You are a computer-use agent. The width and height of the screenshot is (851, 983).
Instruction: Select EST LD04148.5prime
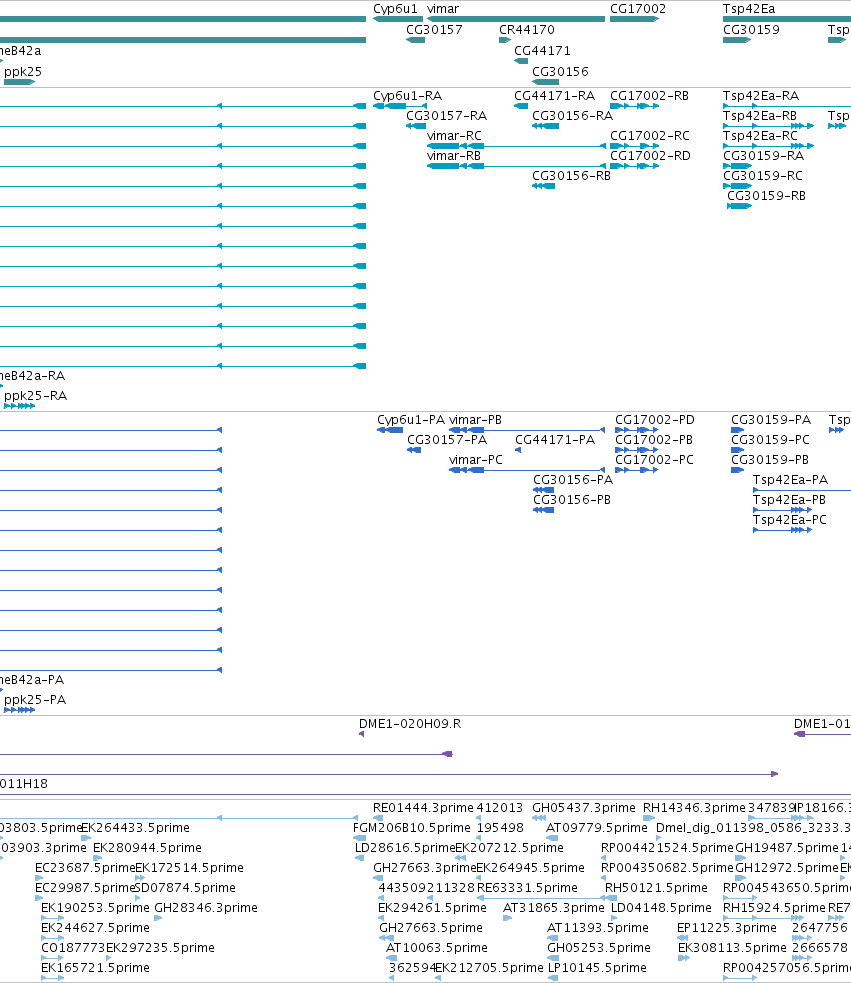click(x=661, y=908)
